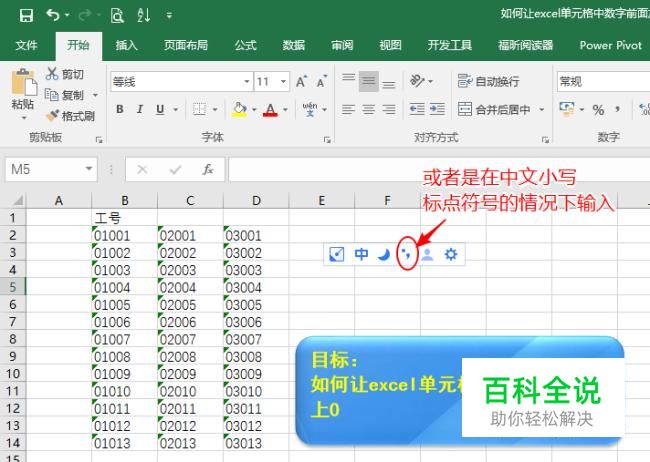
Task: Click the 格式刷 format painter
Action: click(70, 116)
